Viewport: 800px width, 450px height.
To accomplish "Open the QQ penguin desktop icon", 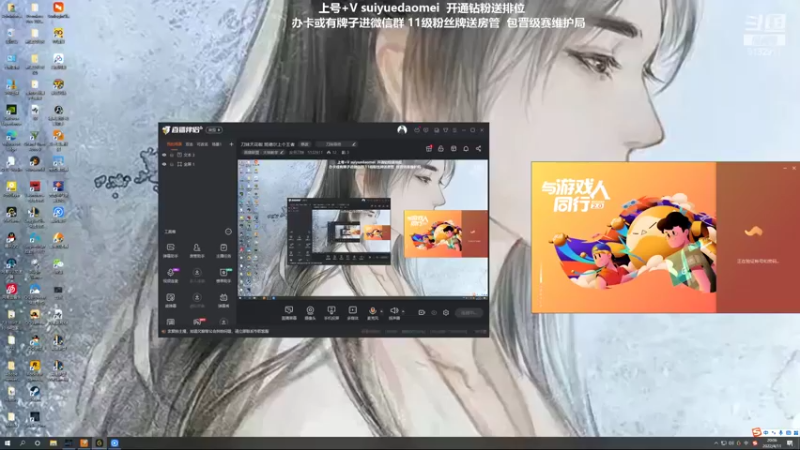I will (x=11, y=241).
